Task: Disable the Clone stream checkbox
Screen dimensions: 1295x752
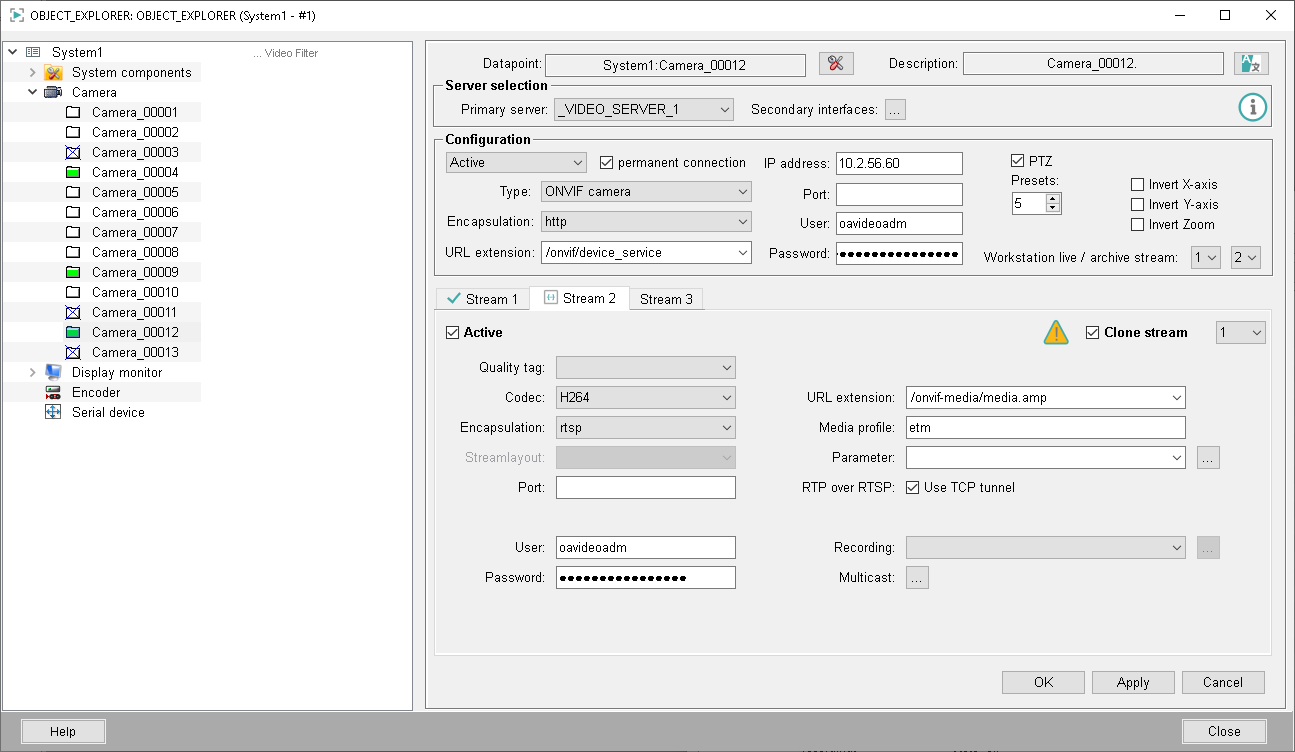Action: [1093, 333]
